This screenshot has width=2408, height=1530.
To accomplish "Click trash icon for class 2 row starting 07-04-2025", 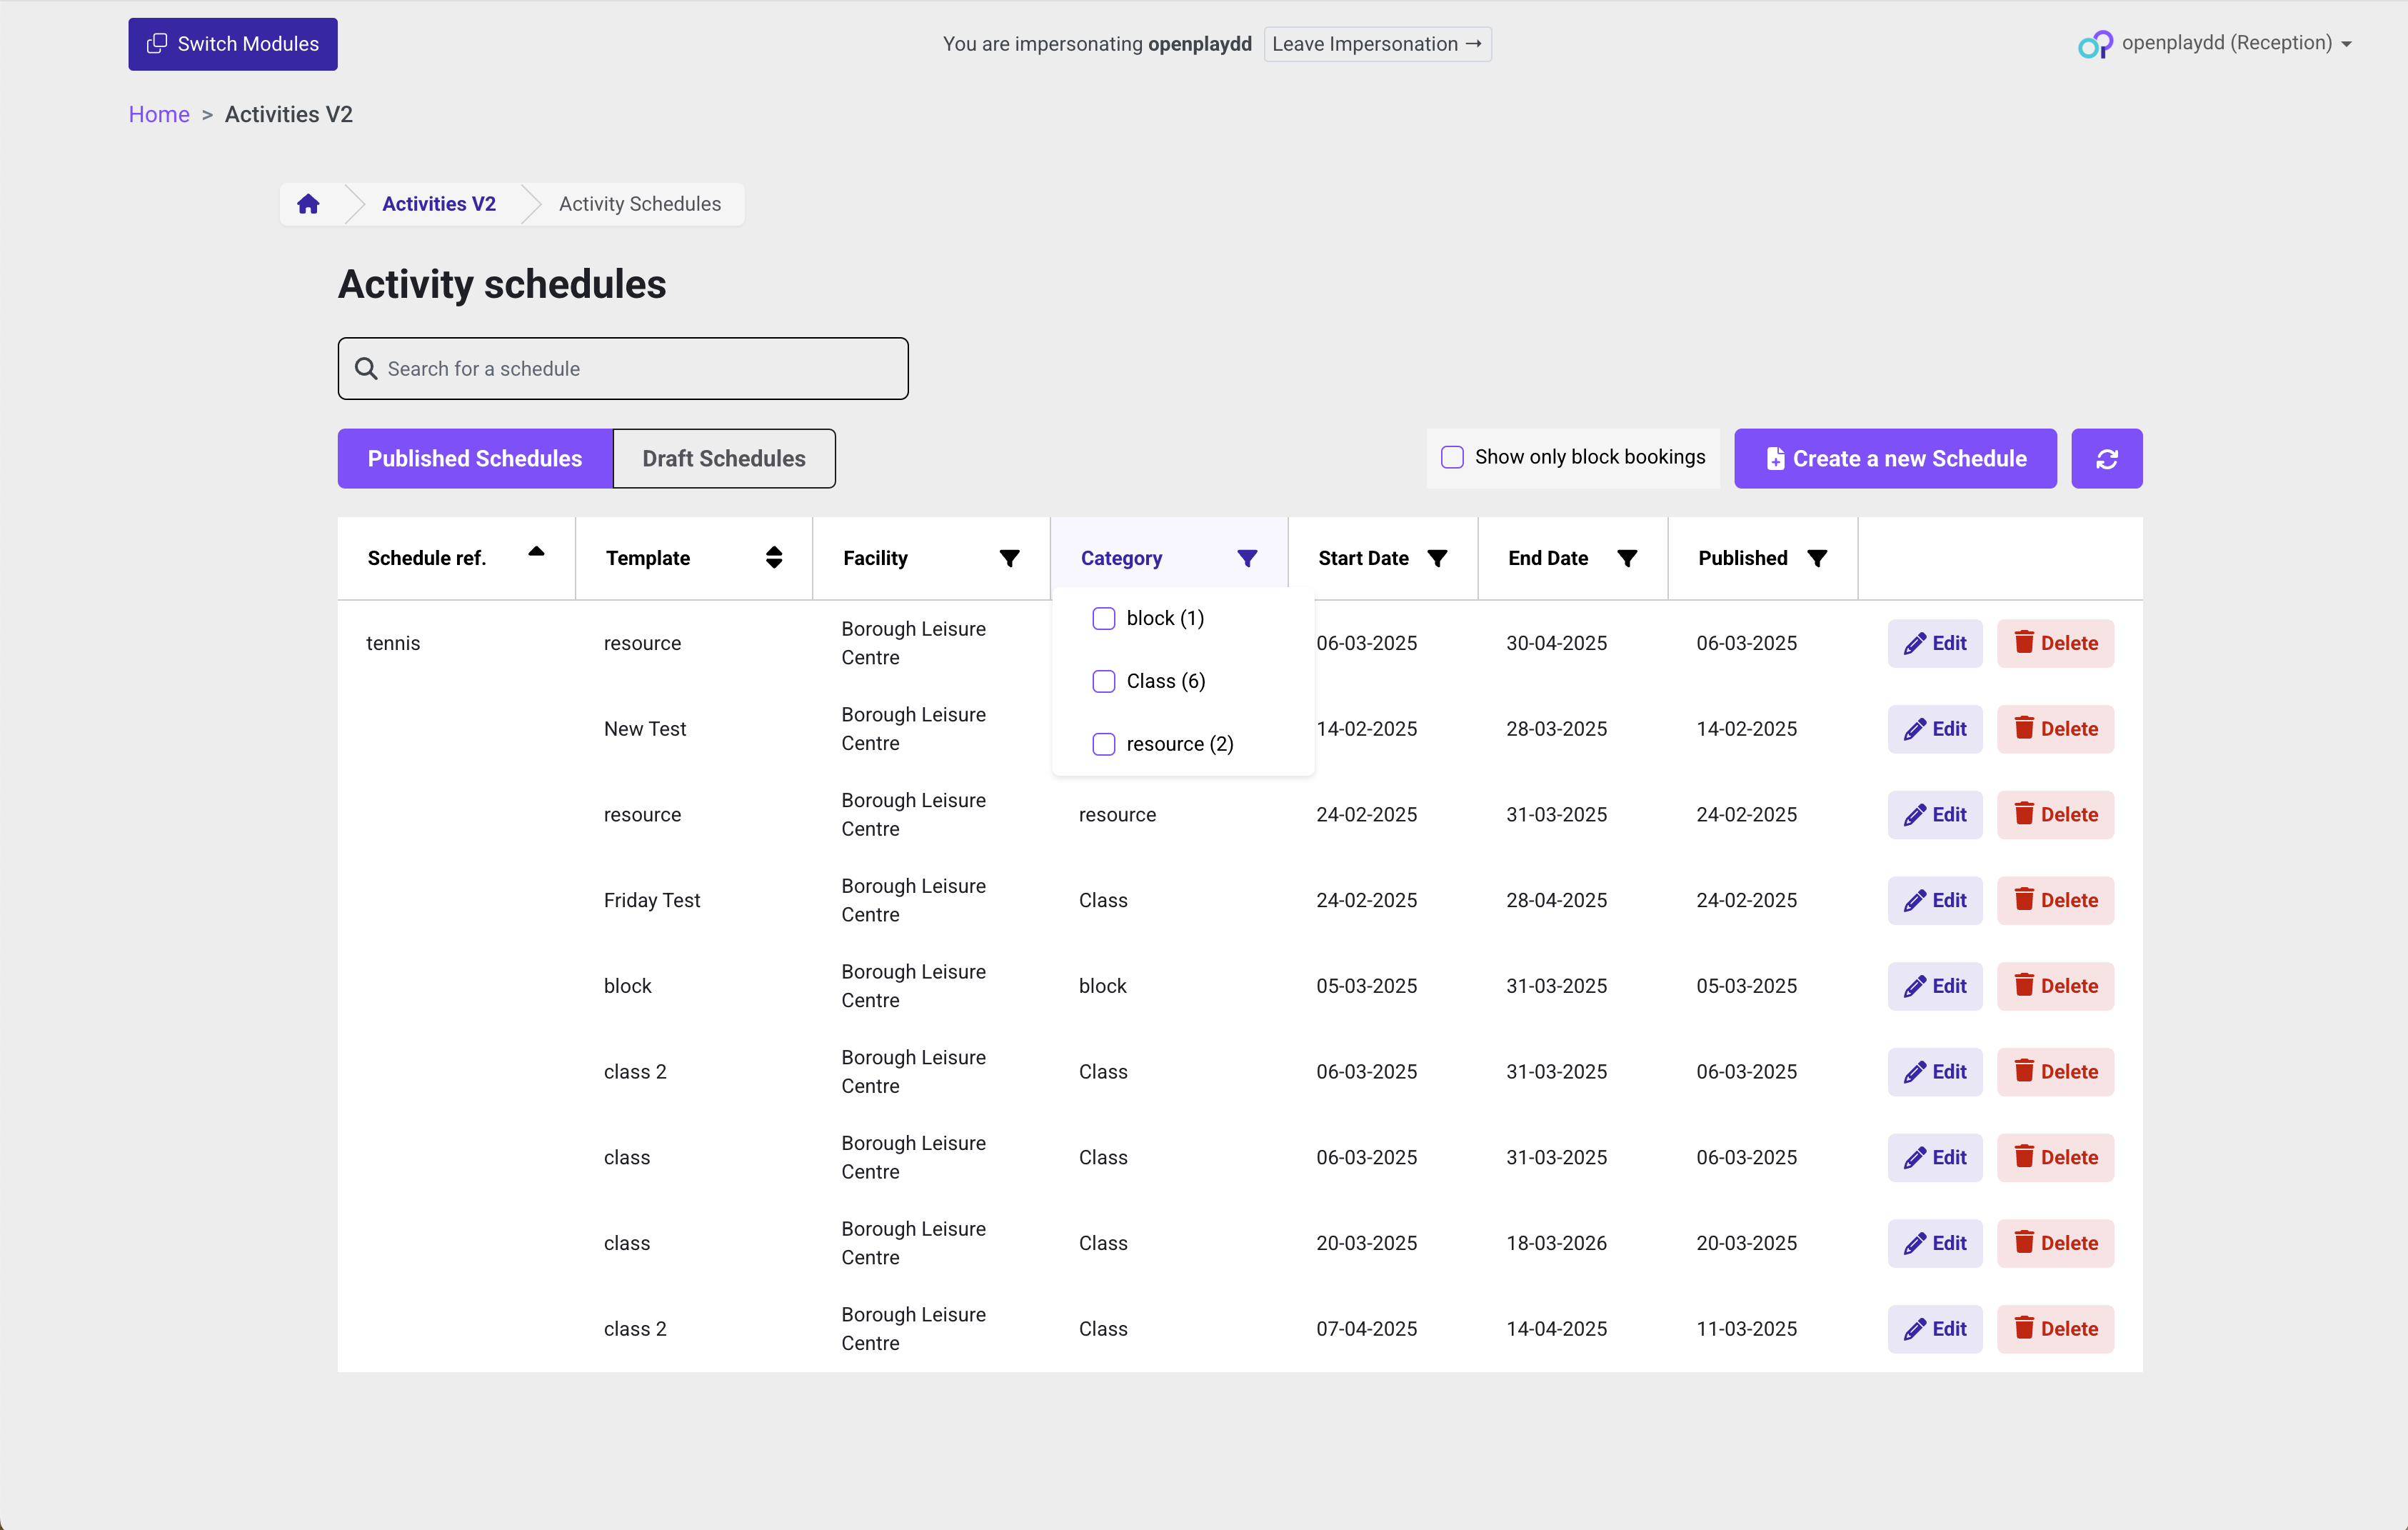I will (x=2024, y=1328).
